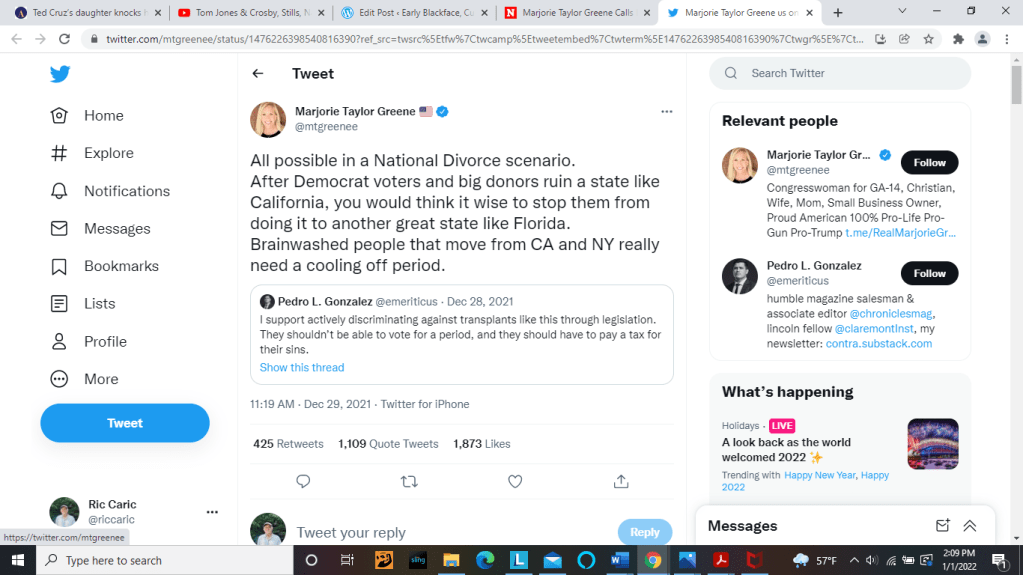
Task: Retweet using the retweet arrows icon
Action: tap(409, 481)
